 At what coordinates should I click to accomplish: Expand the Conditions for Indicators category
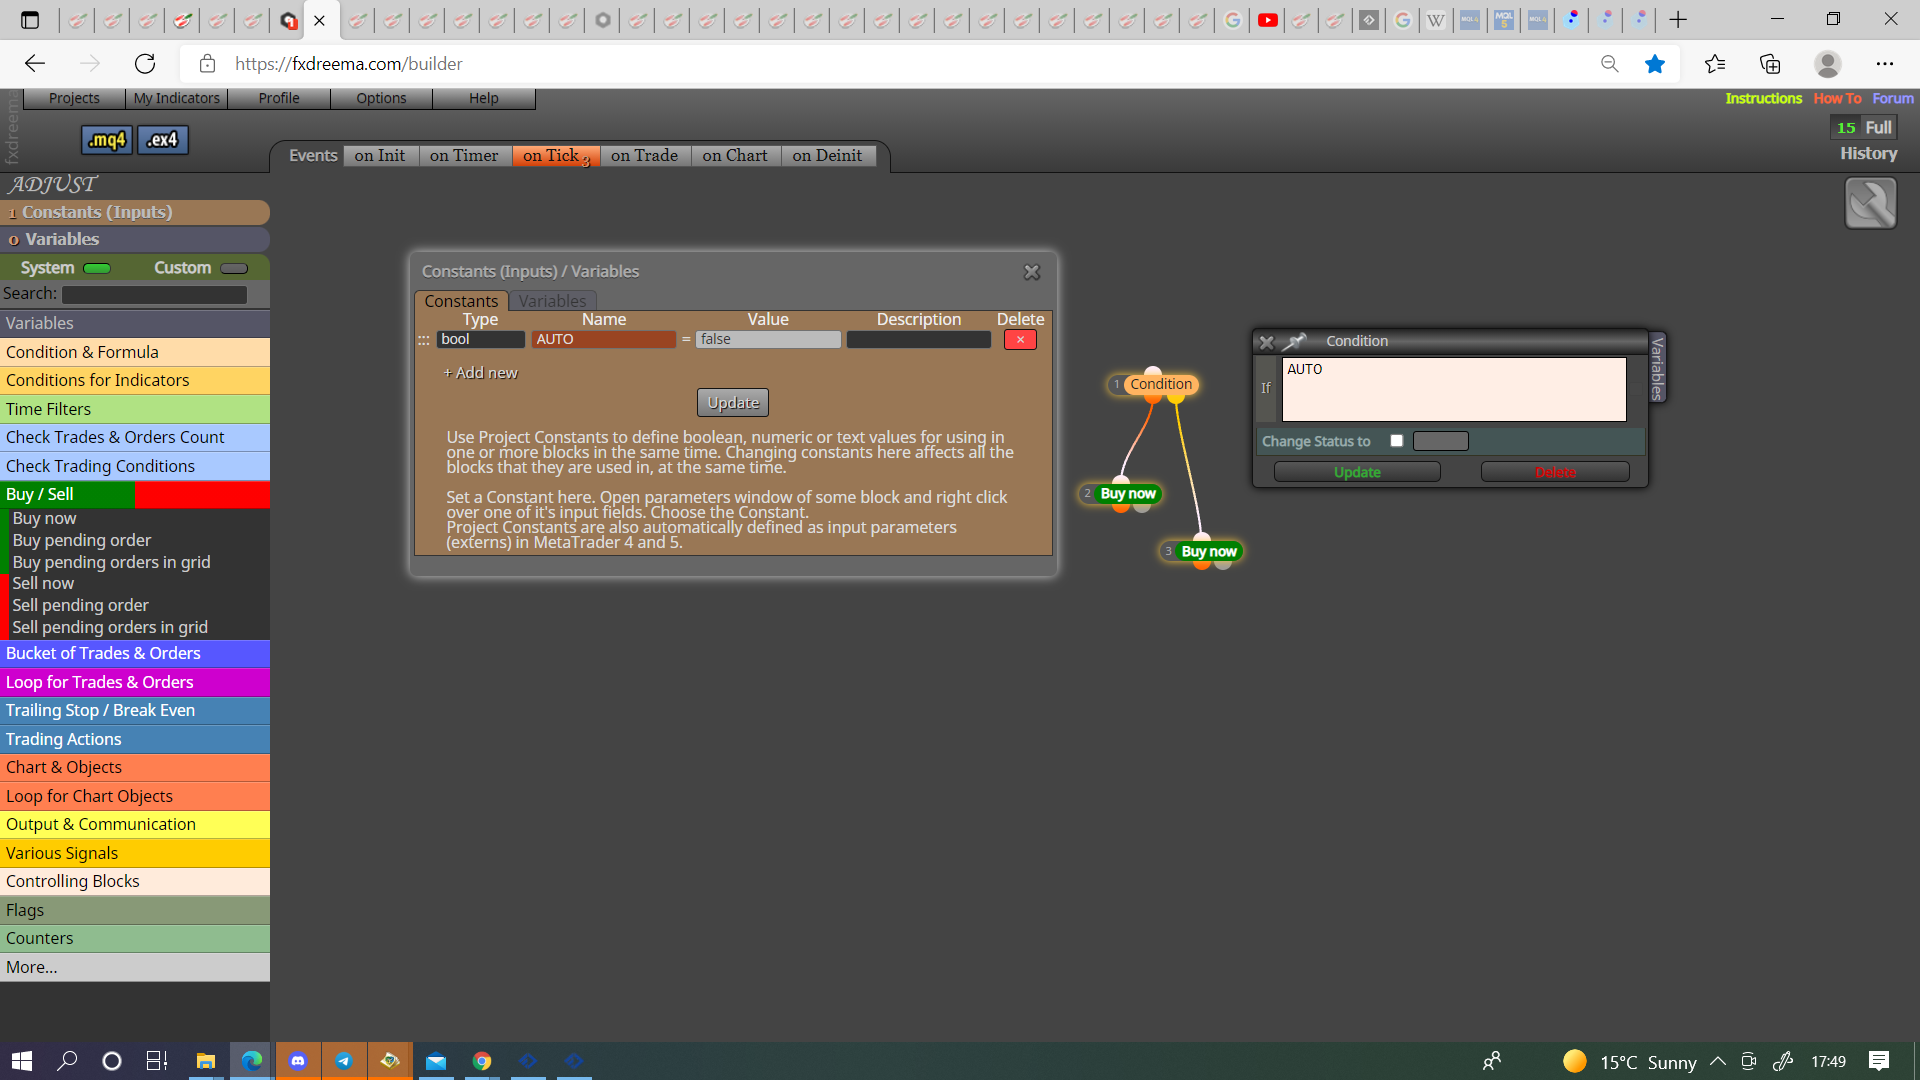pyautogui.click(x=135, y=380)
